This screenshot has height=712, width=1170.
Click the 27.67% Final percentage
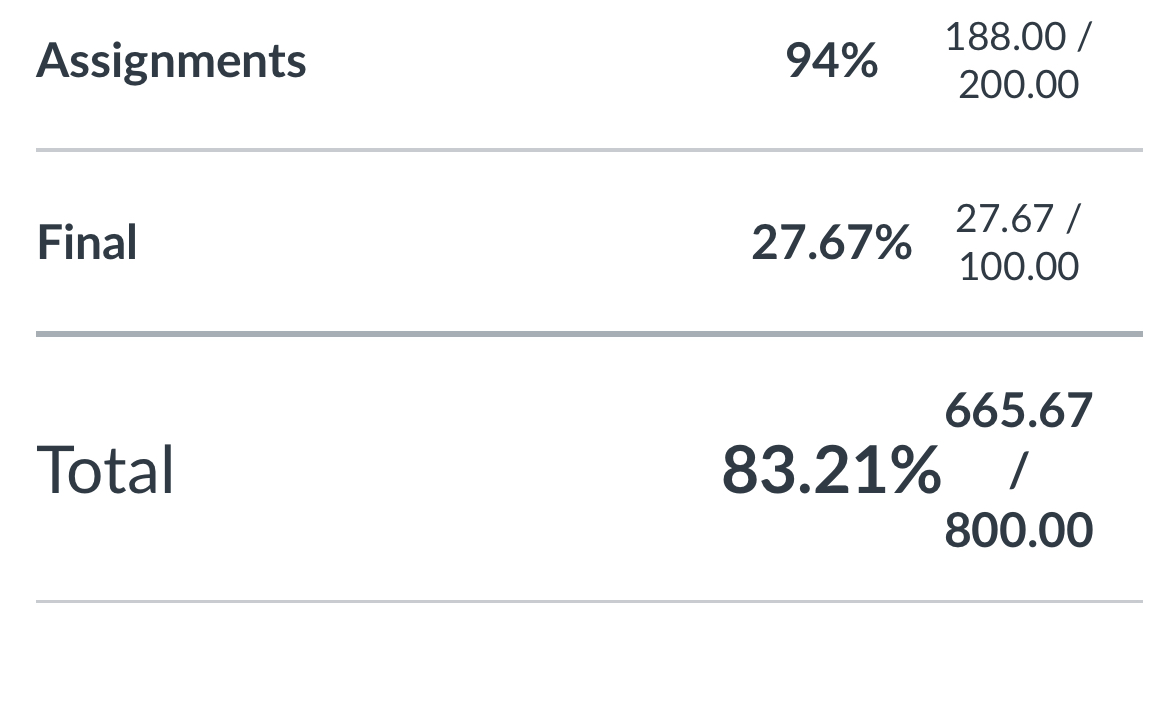pyautogui.click(x=831, y=243)
